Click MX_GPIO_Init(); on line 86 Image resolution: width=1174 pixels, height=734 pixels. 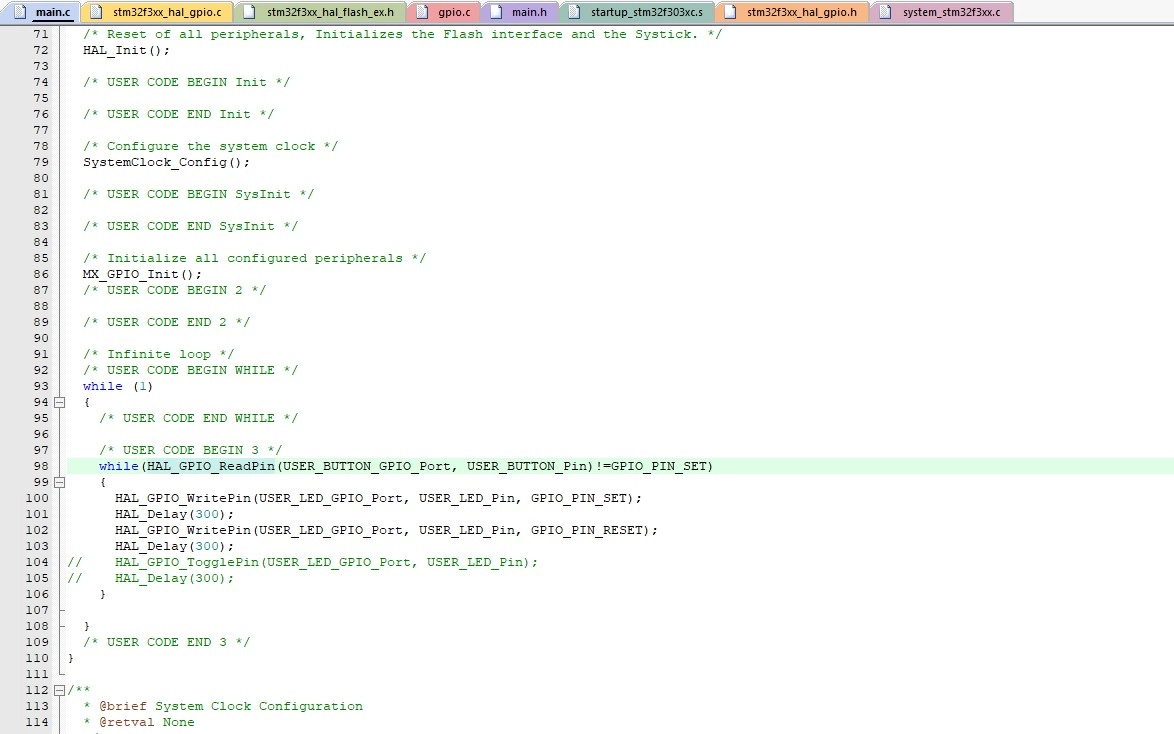pos(142,275)
